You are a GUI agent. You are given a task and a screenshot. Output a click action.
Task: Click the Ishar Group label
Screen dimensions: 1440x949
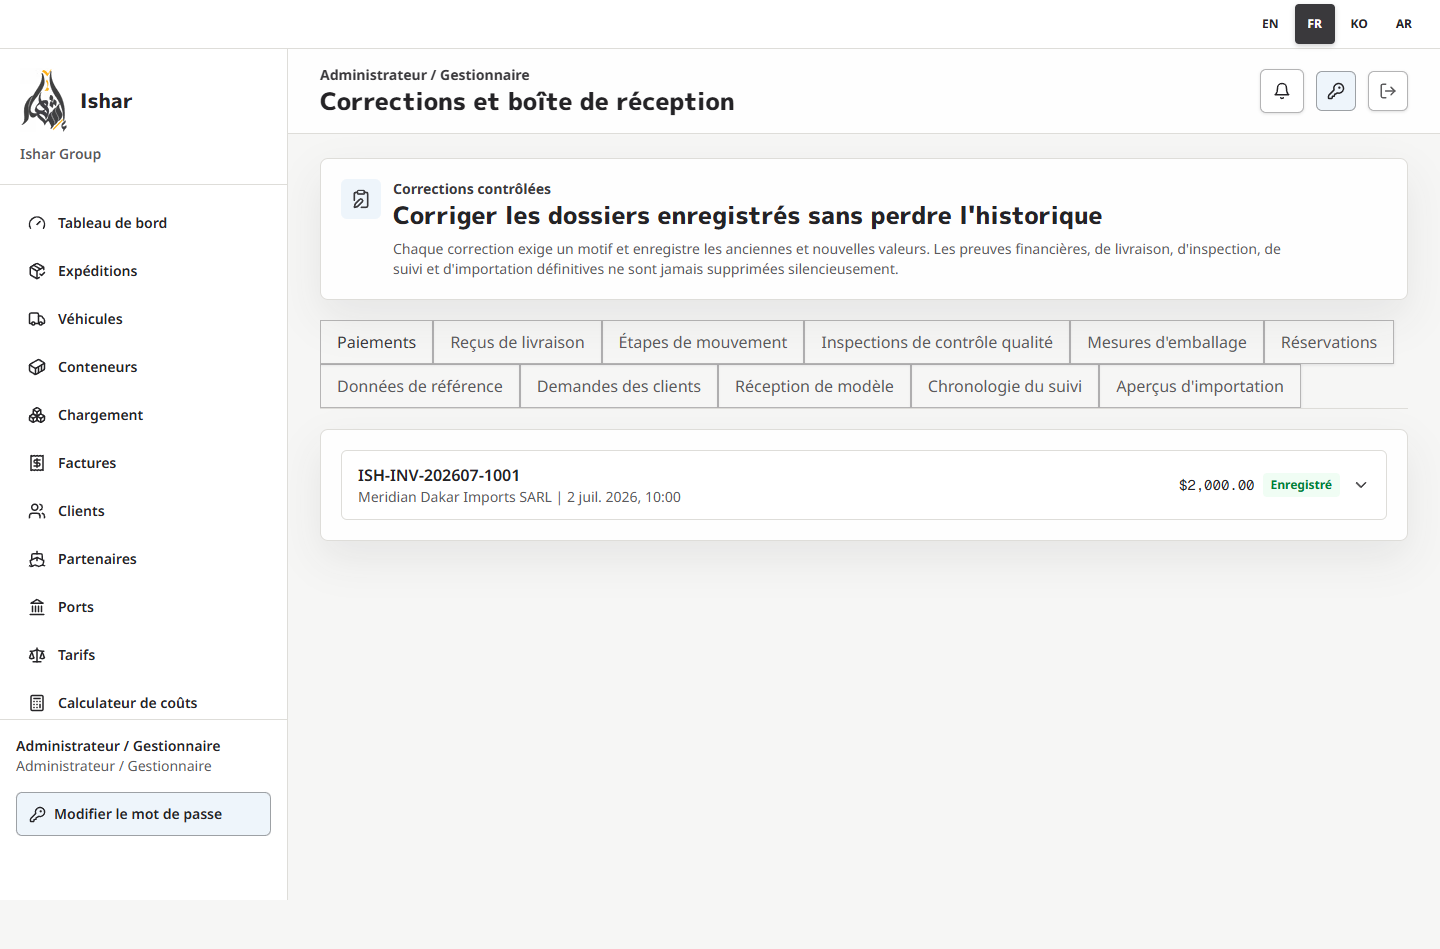pyautogui.click(x=60, y=154)
